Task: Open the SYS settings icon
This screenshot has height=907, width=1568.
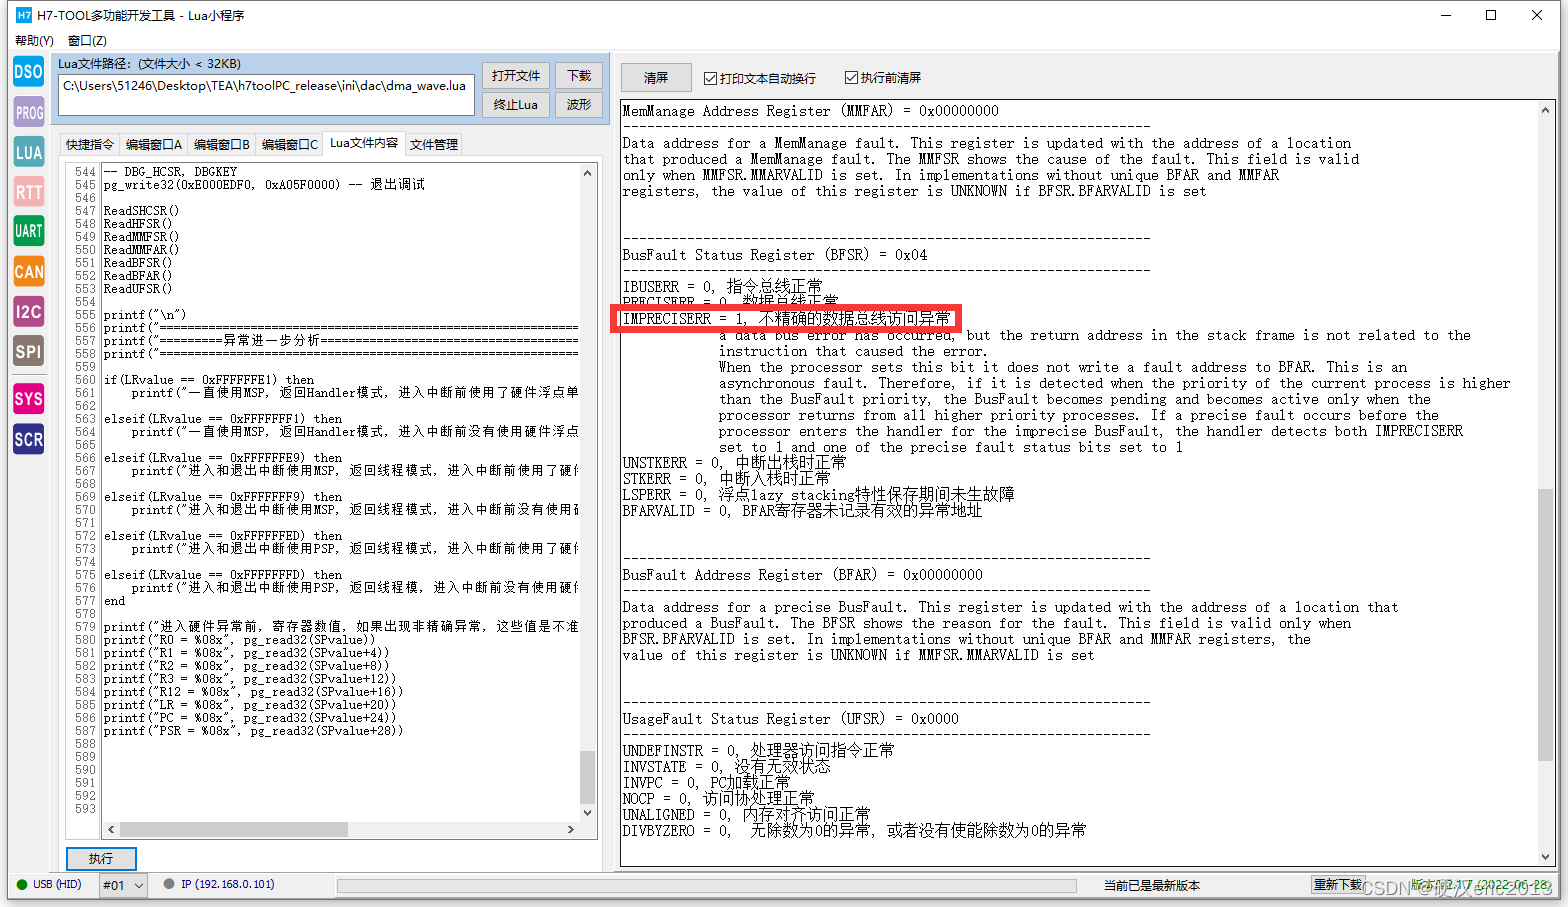Action: 28,399
